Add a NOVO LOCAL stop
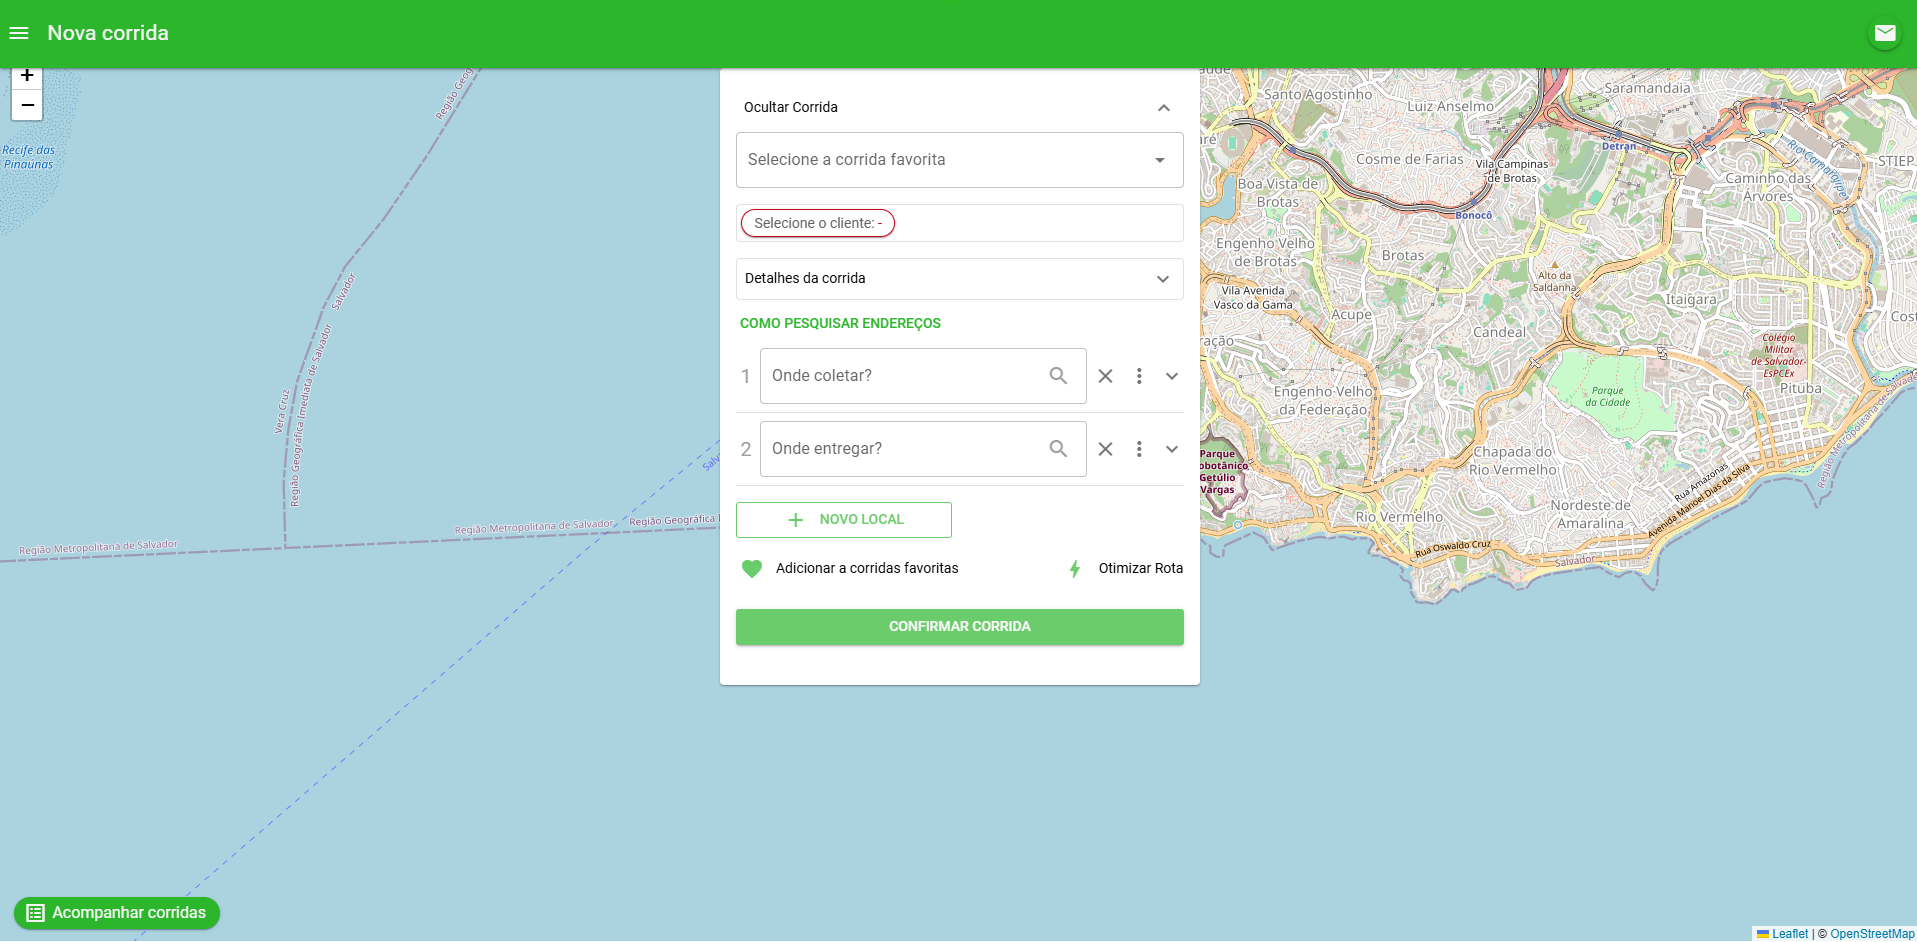 (x=844, y=520)
